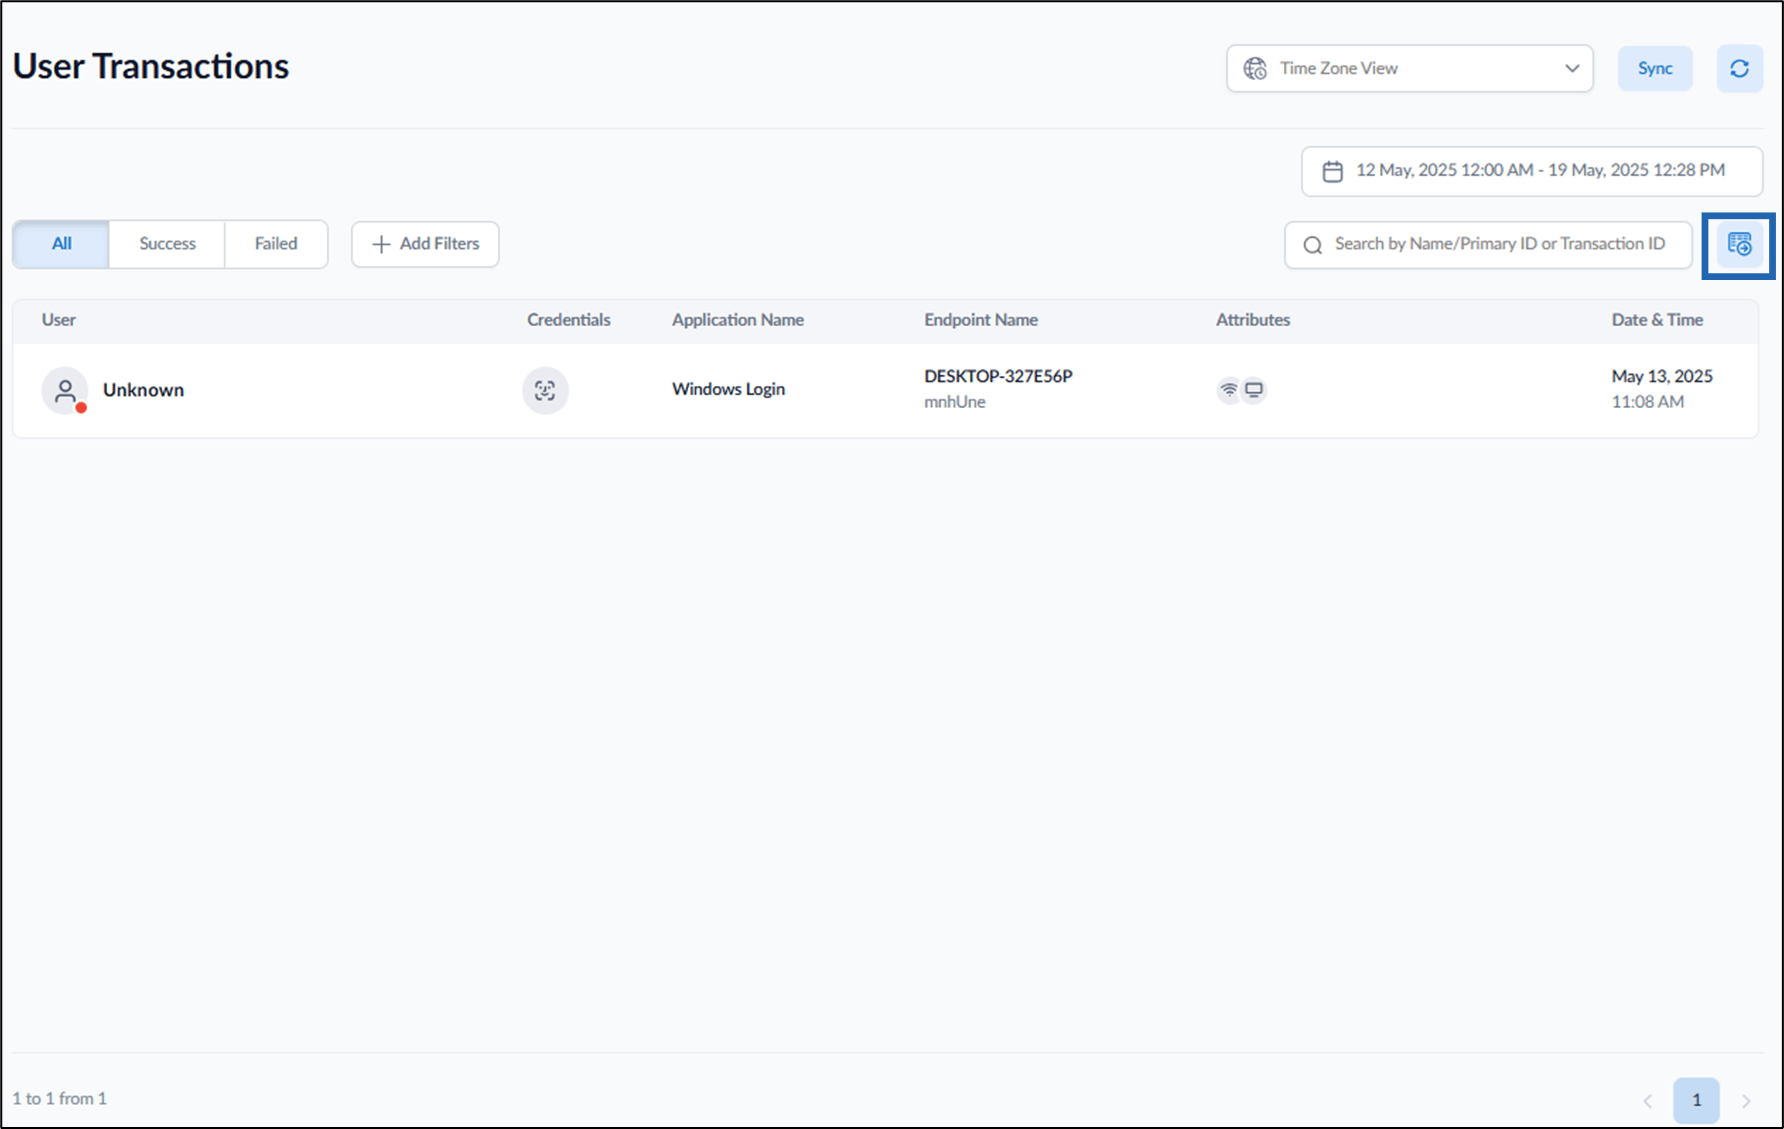Click the Unknown user avatar icon
The height and width of the screenshot is (1129, 1784).
coord(65,390)
